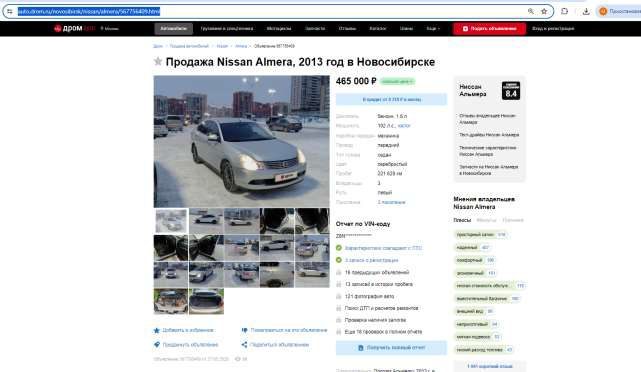Open Отзывы in the navigation bar
Viewport: 641px width, 372px height.
click(x=347, y=29)
